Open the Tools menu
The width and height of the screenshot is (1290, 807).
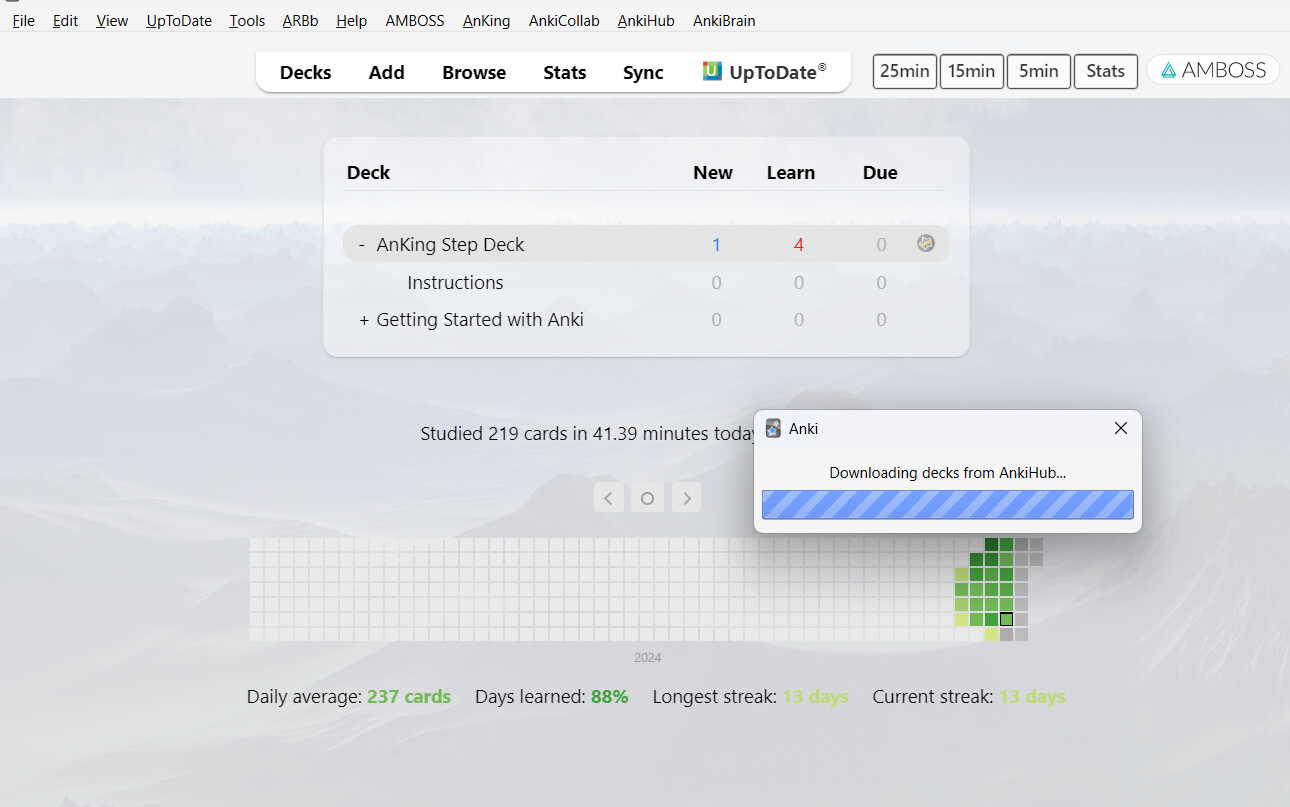pyautogui.click(x=247, y=20)
